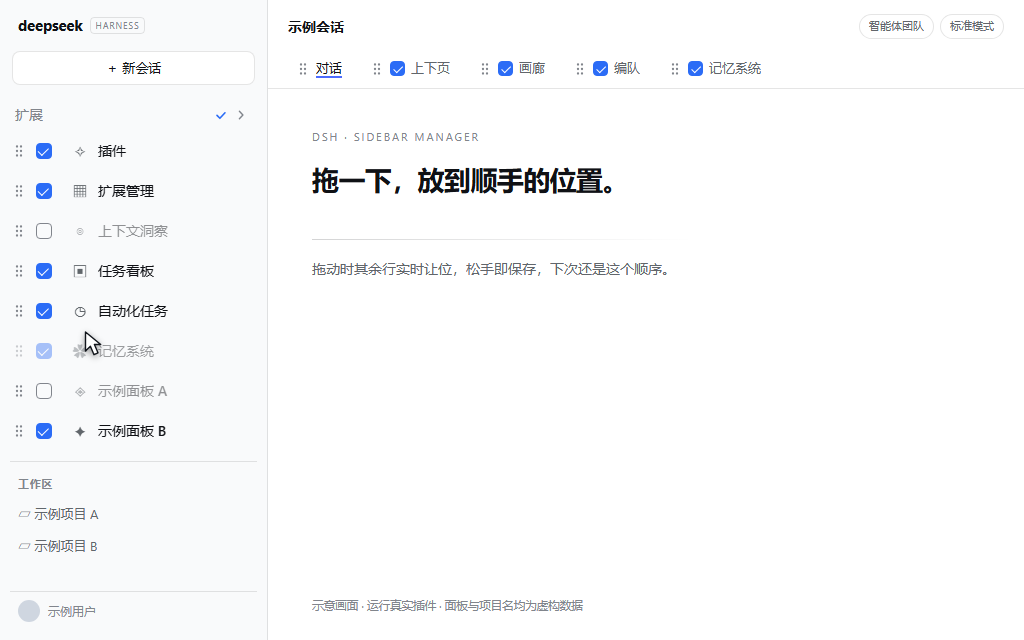Click drag handle of 任务看板 row
This screenshot has width=1024, height=640.
point(19,271)
